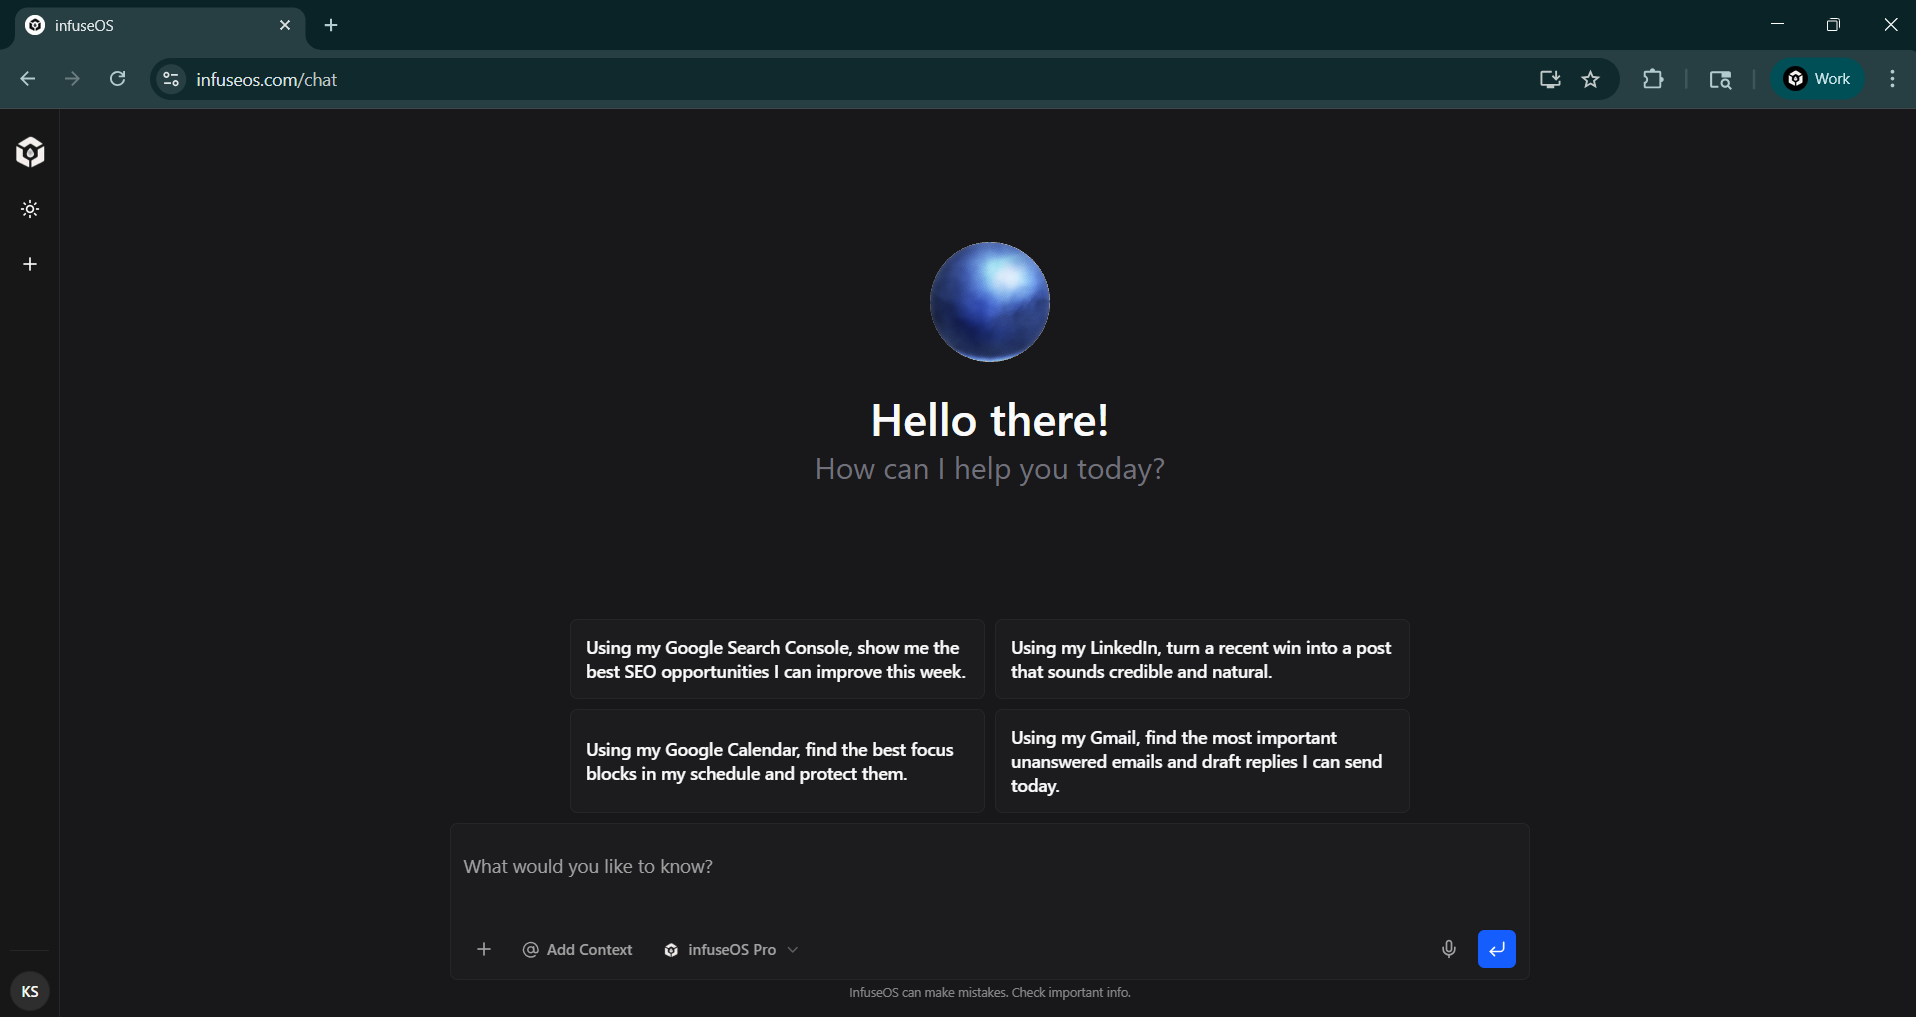
Task: Bookmark this page with the star icon
Action: tap(1591, 79)
